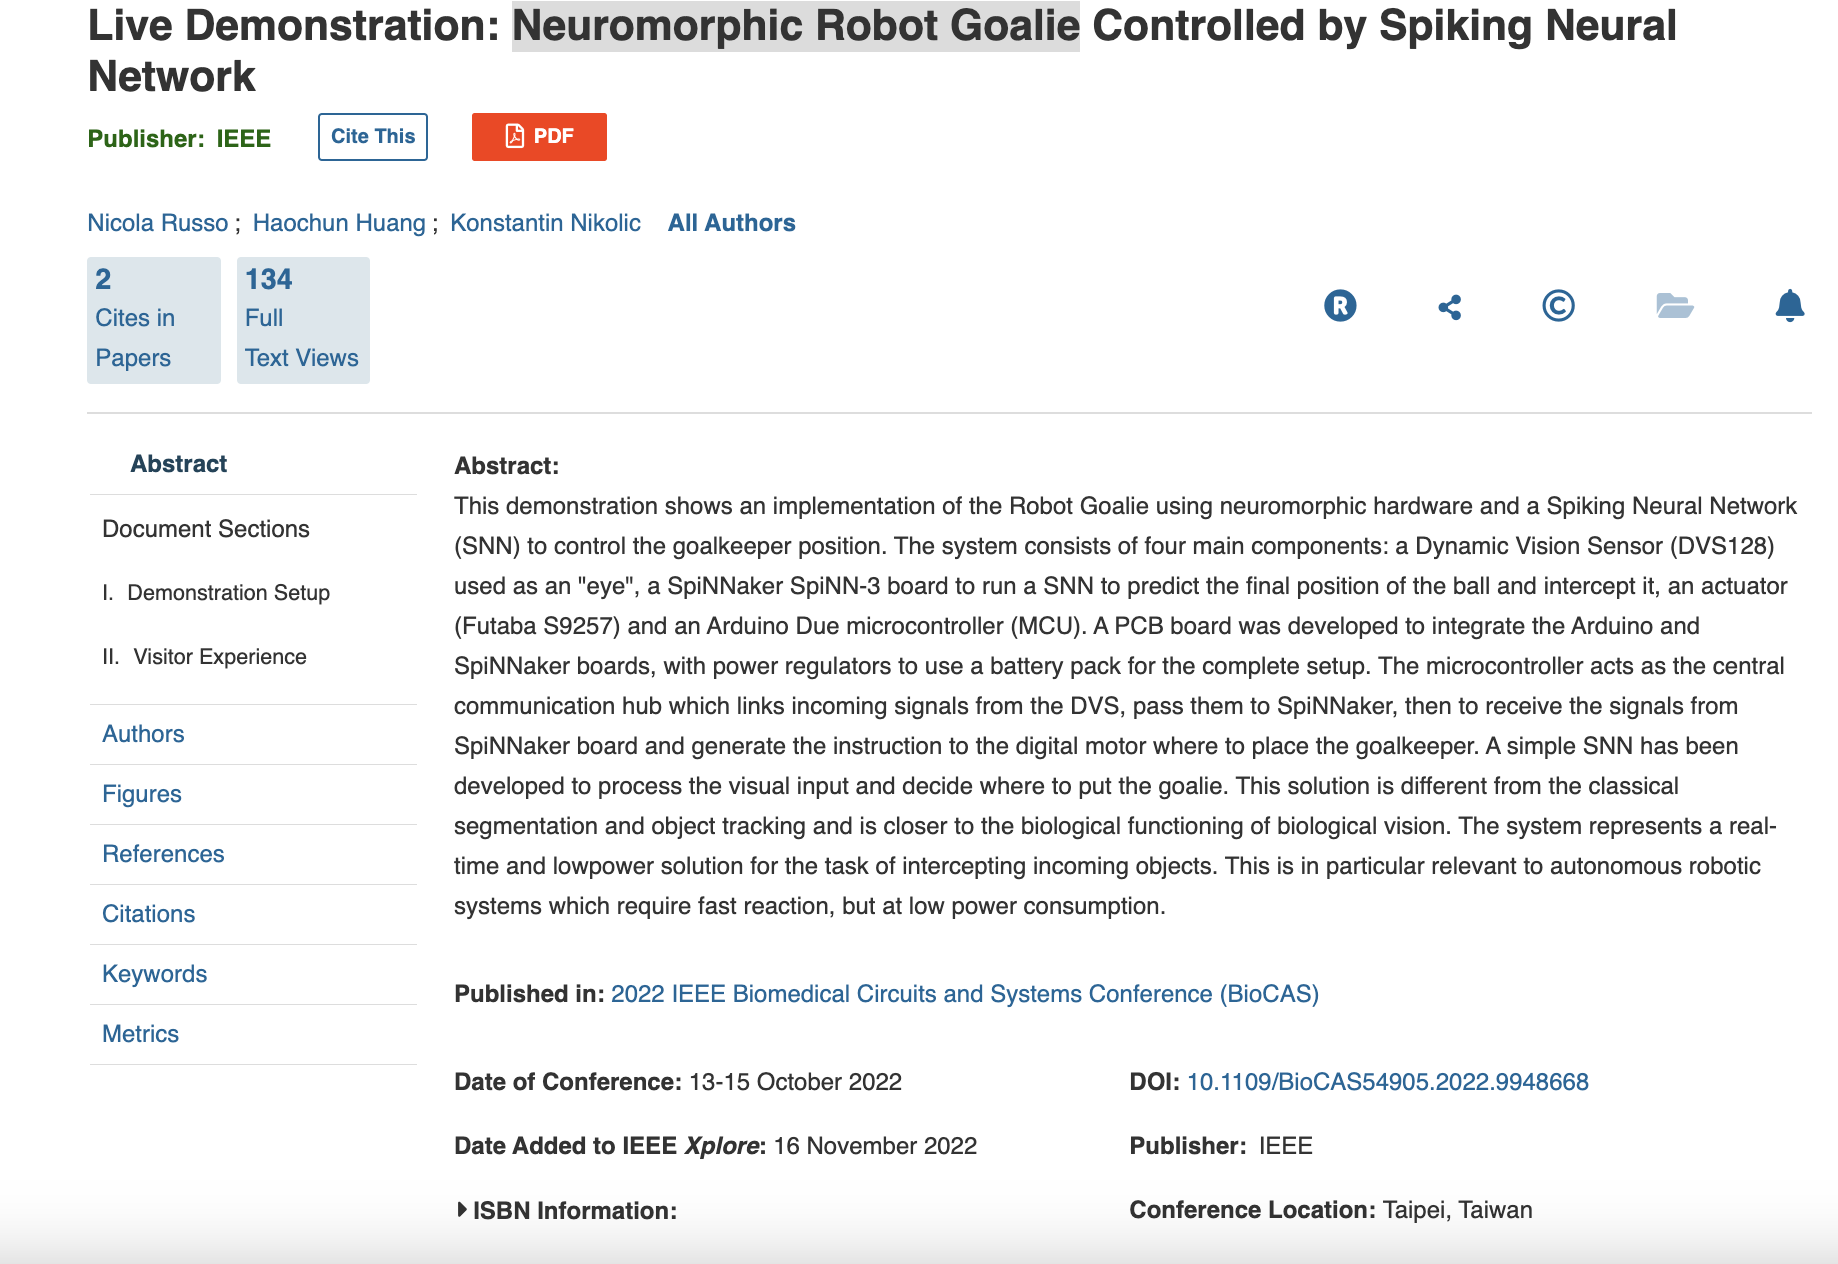Open the Abstract tab in sidebar
The height and width of the screenshot is (1264, 1838).
tap(179, 464)
